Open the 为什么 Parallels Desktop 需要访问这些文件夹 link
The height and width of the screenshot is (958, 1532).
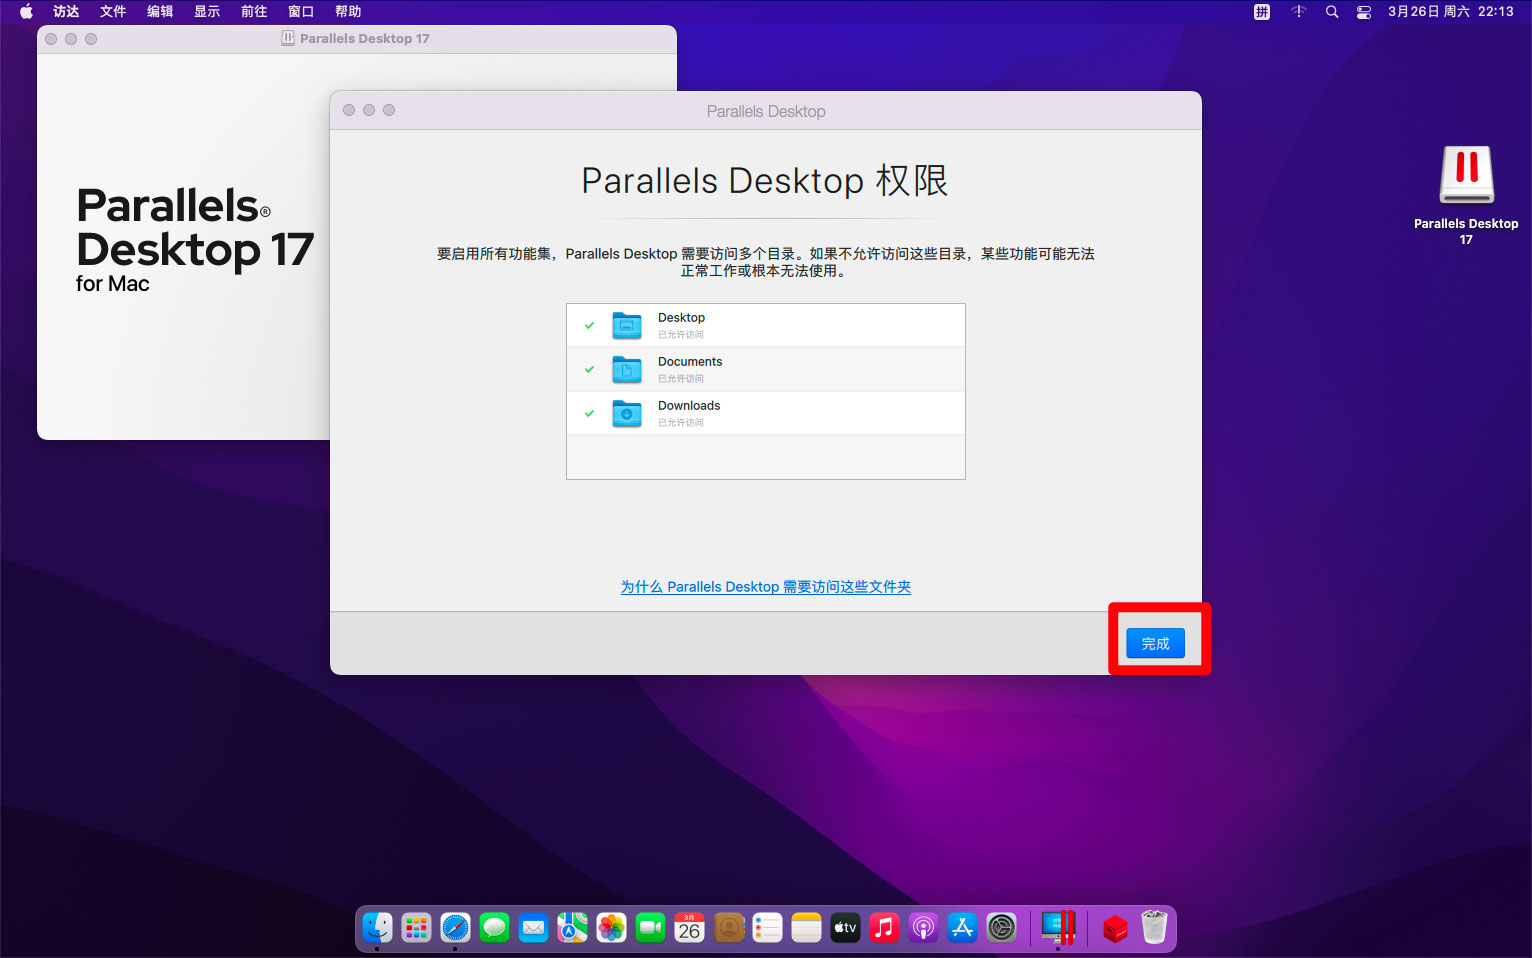(x=765, y=587)
